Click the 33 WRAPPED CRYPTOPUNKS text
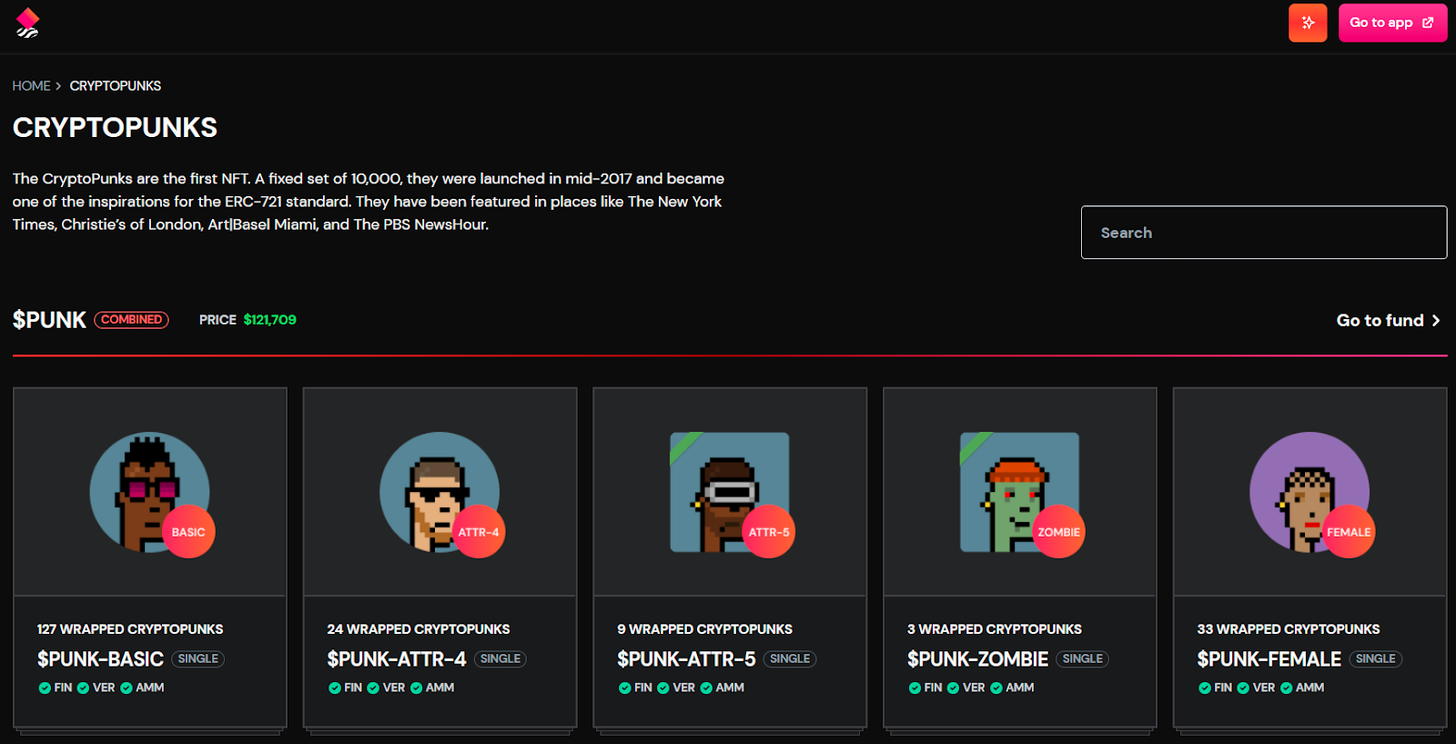This screenshot has height=744, width=1456. click(1288, 629)
